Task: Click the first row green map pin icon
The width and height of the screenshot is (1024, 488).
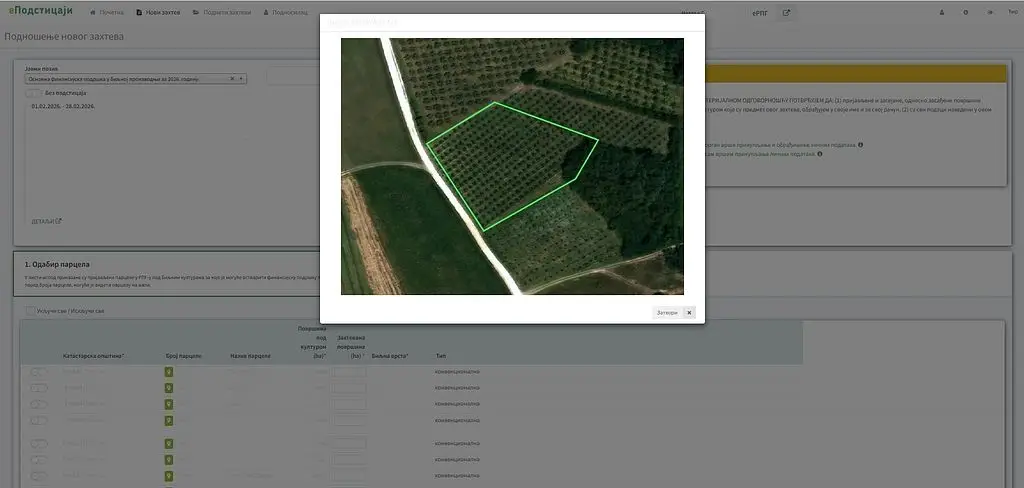Action: point(169,372)
